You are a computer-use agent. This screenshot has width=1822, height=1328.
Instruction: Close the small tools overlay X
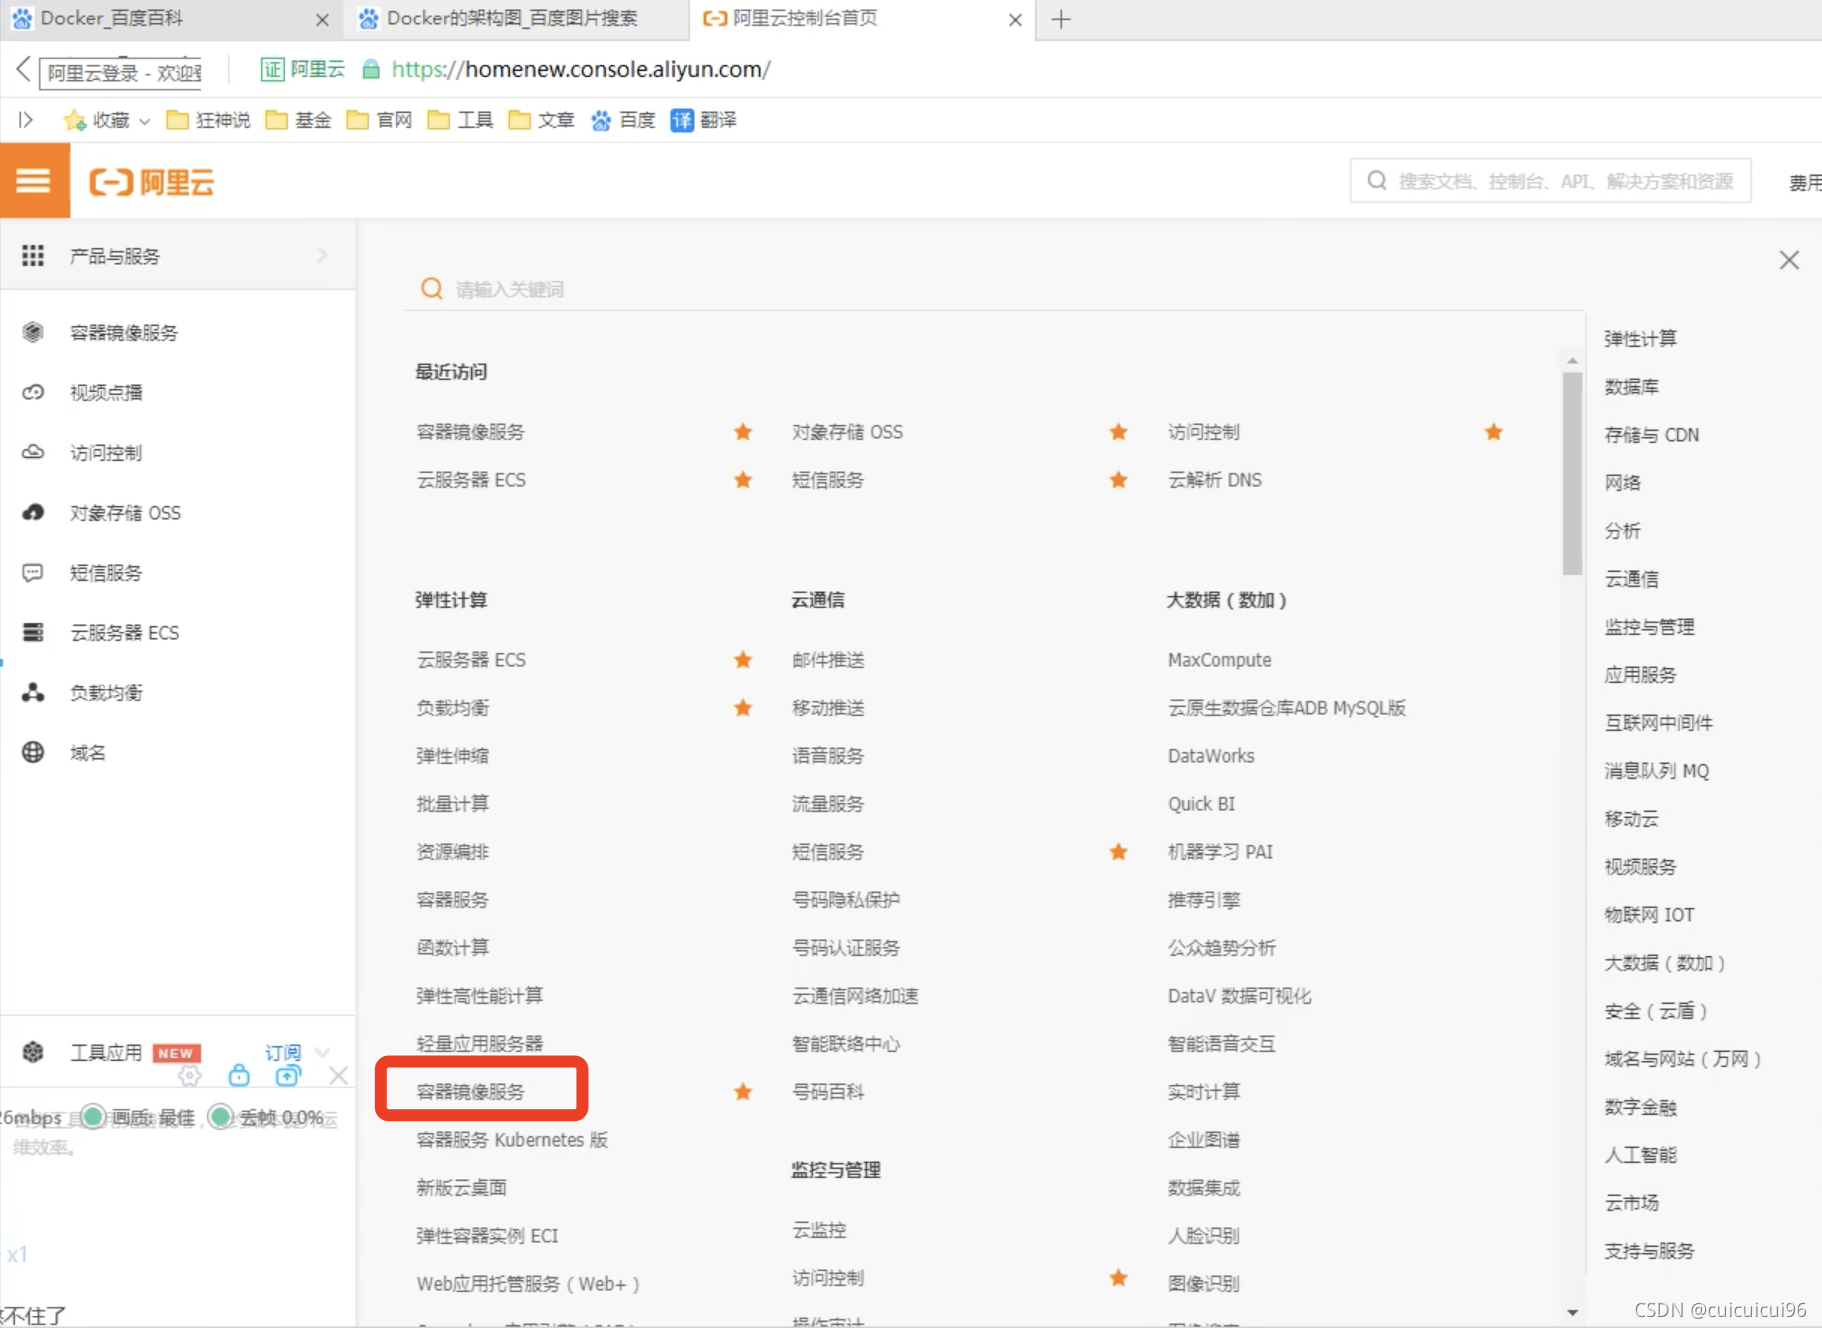point(338,1075)
